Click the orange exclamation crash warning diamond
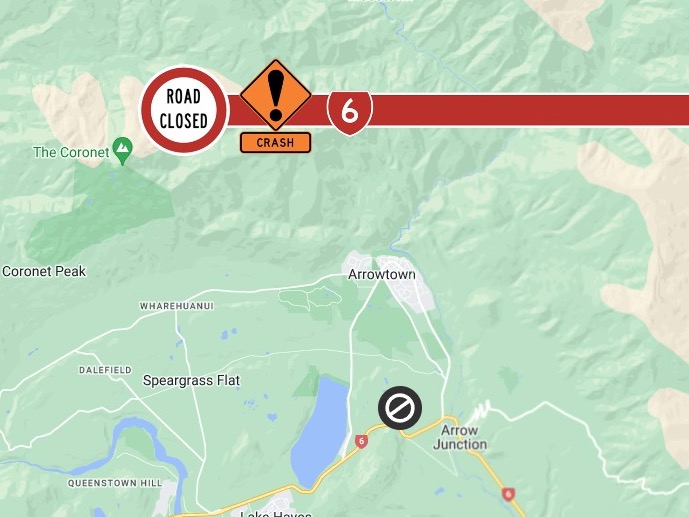This screenshot has width=689, height=517. (x=276, y=95)
